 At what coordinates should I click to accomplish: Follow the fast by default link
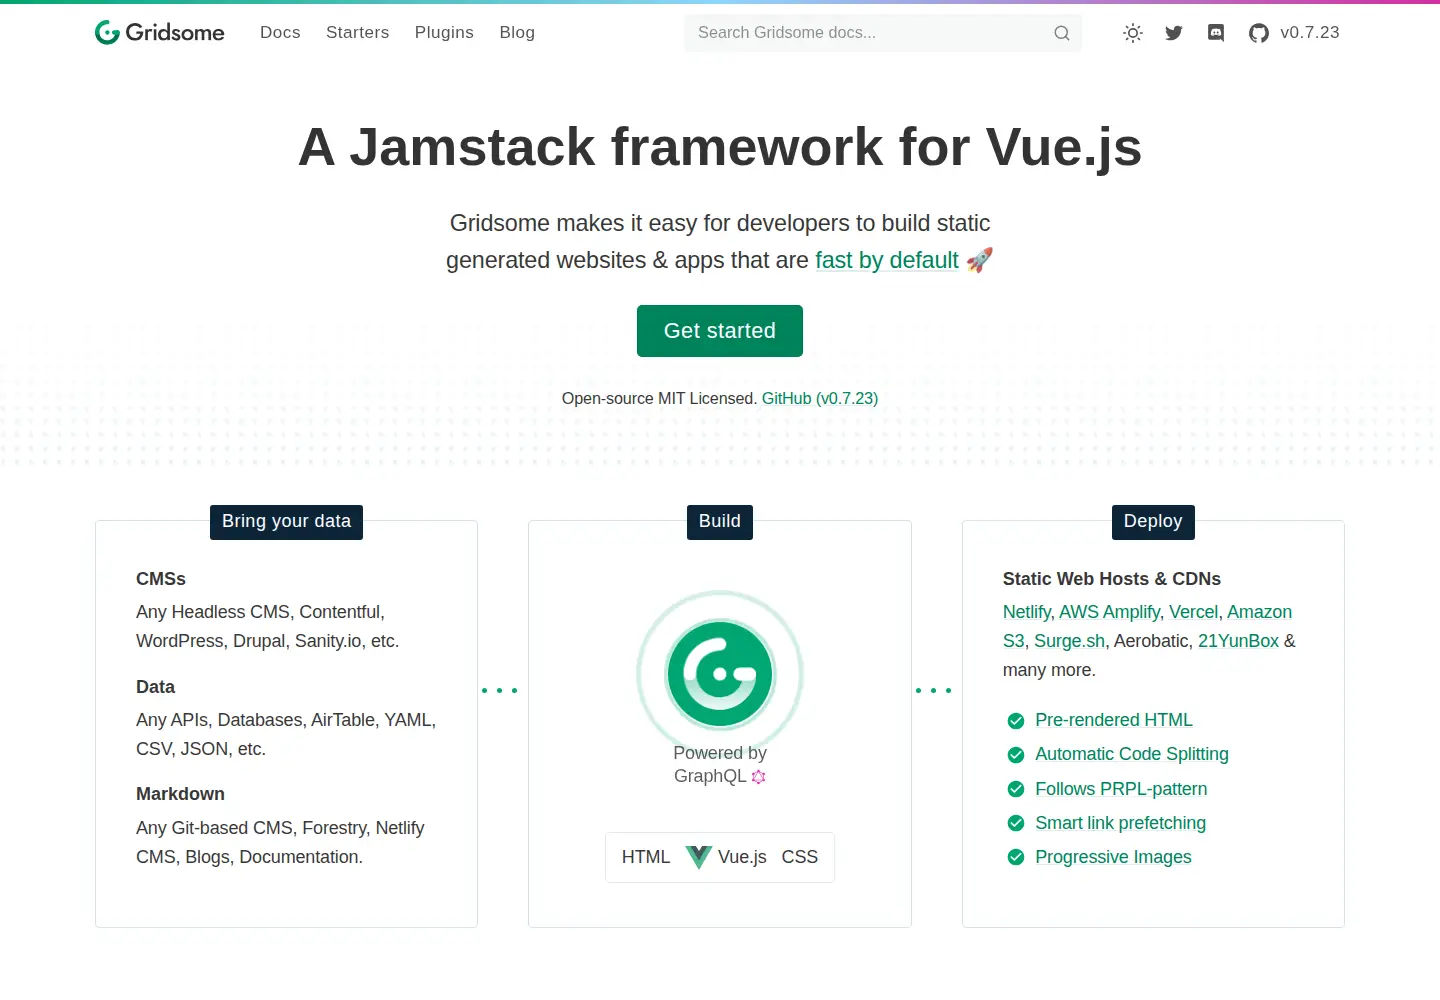(887, 260)
